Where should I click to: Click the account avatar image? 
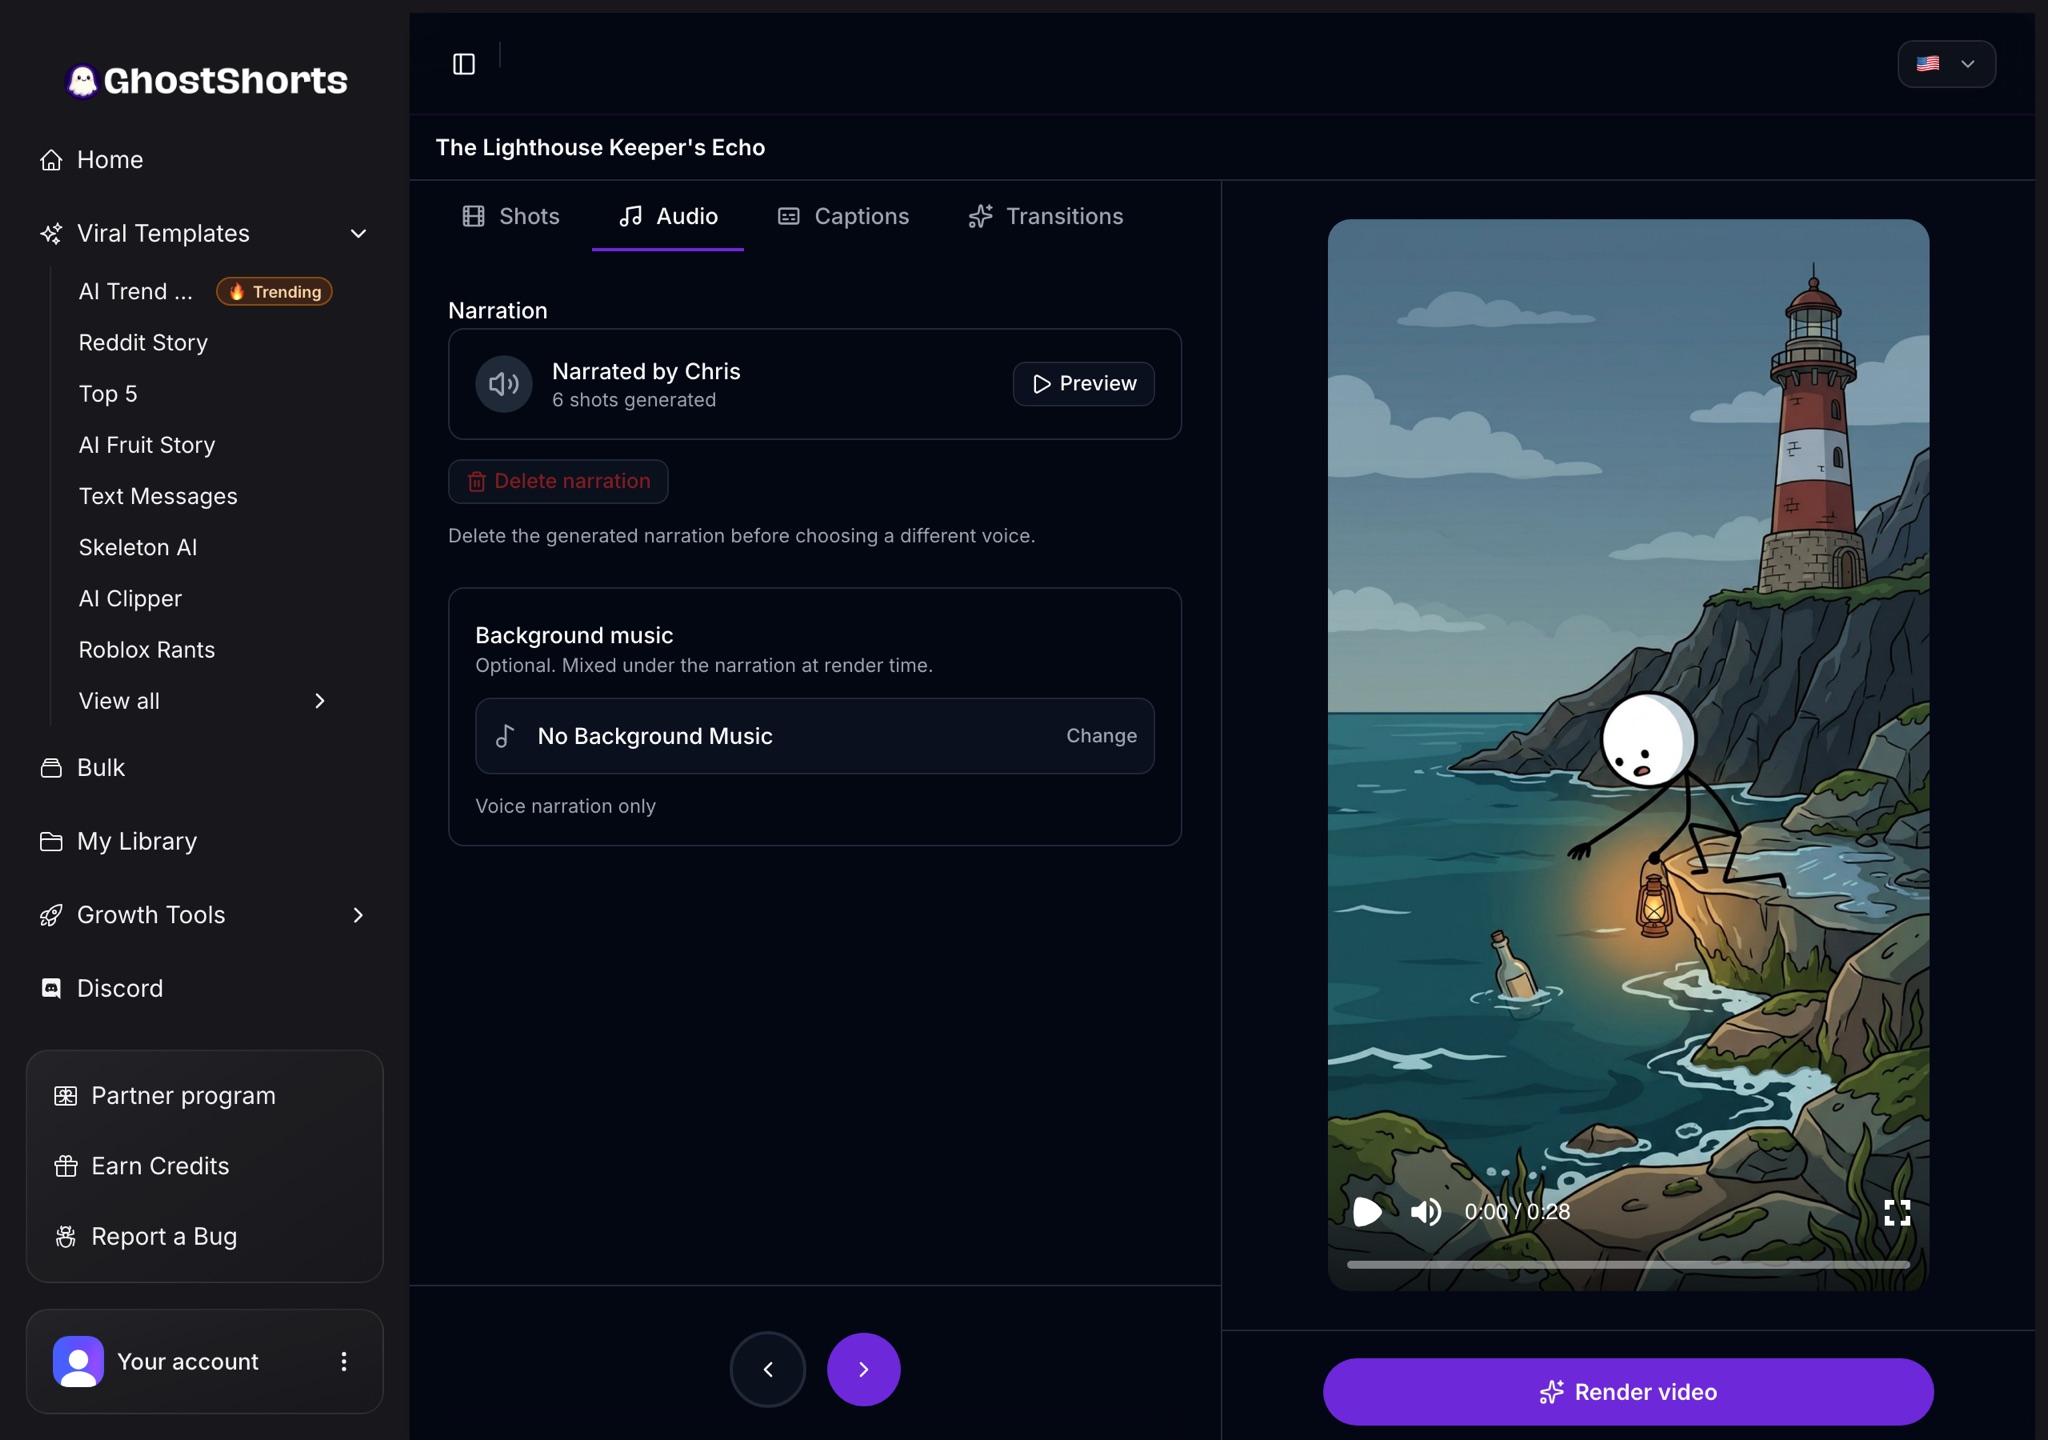78,1361
